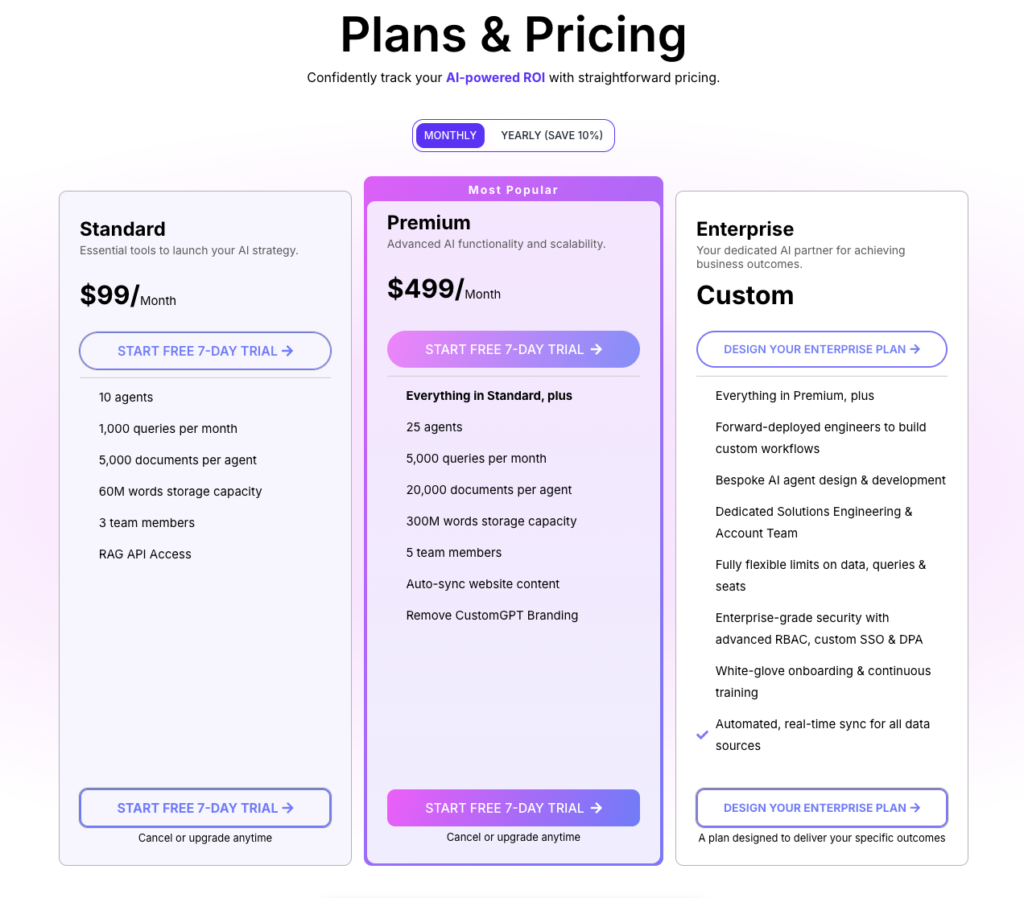Click the arrow icon in Standard's top trial button
Screen dimensions: 1024x898
(x=290, y=351)
